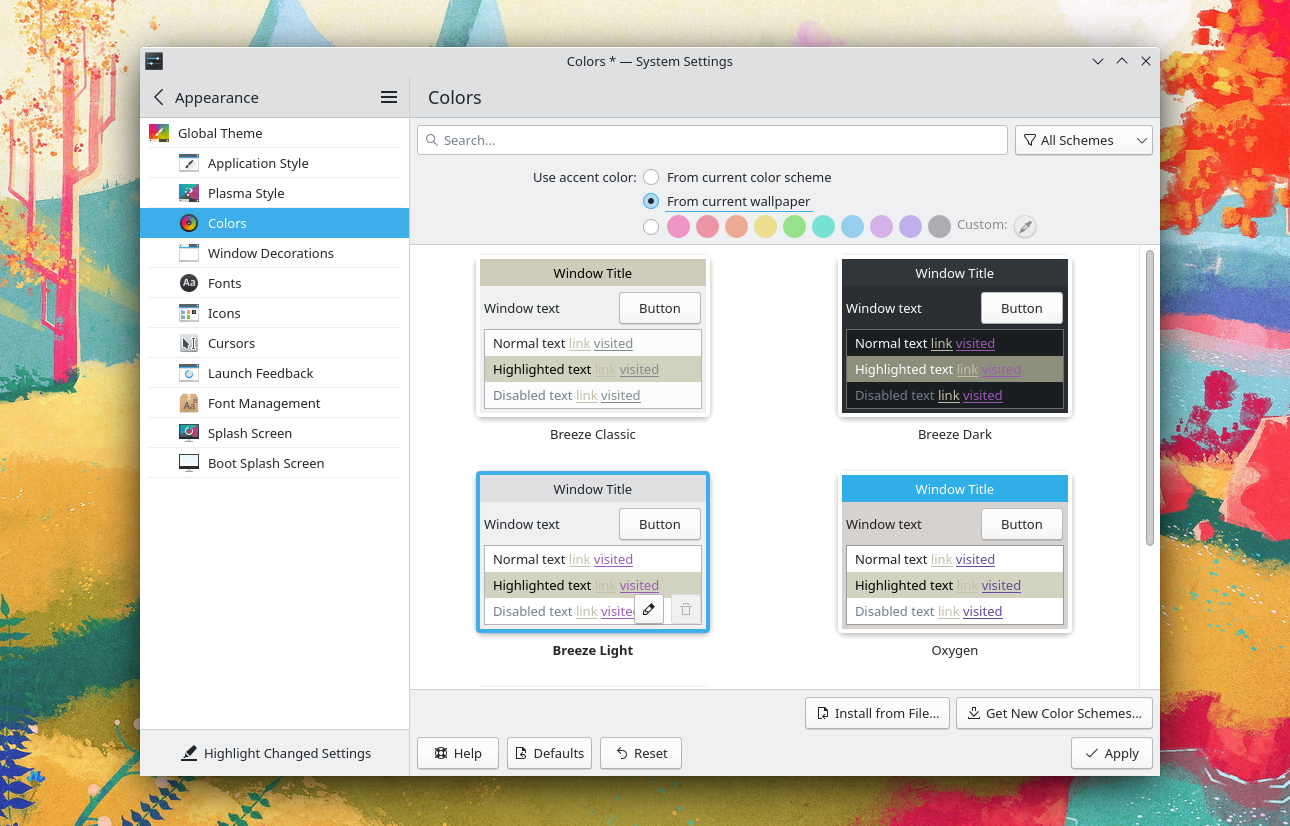Click the color scheme search field

click(712, 140)
